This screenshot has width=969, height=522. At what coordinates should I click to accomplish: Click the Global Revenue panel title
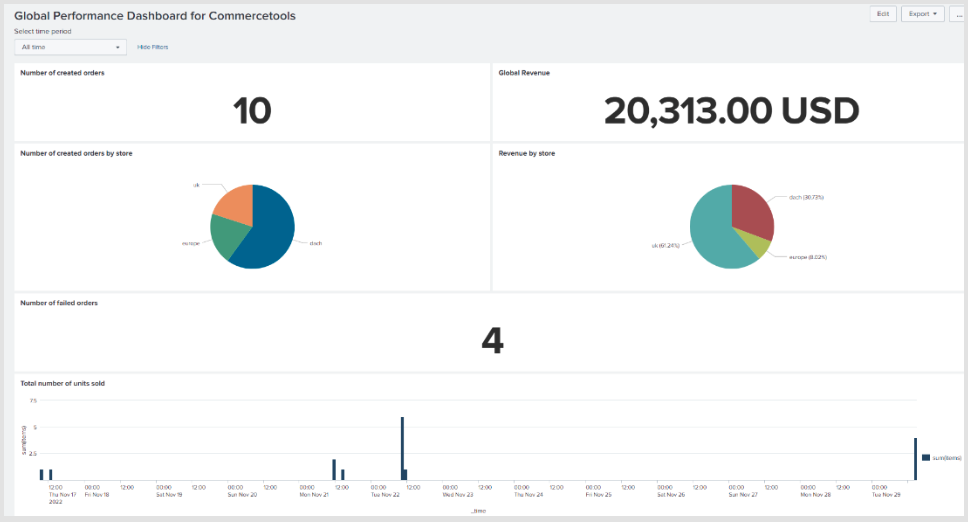click(x=524, y=73)
